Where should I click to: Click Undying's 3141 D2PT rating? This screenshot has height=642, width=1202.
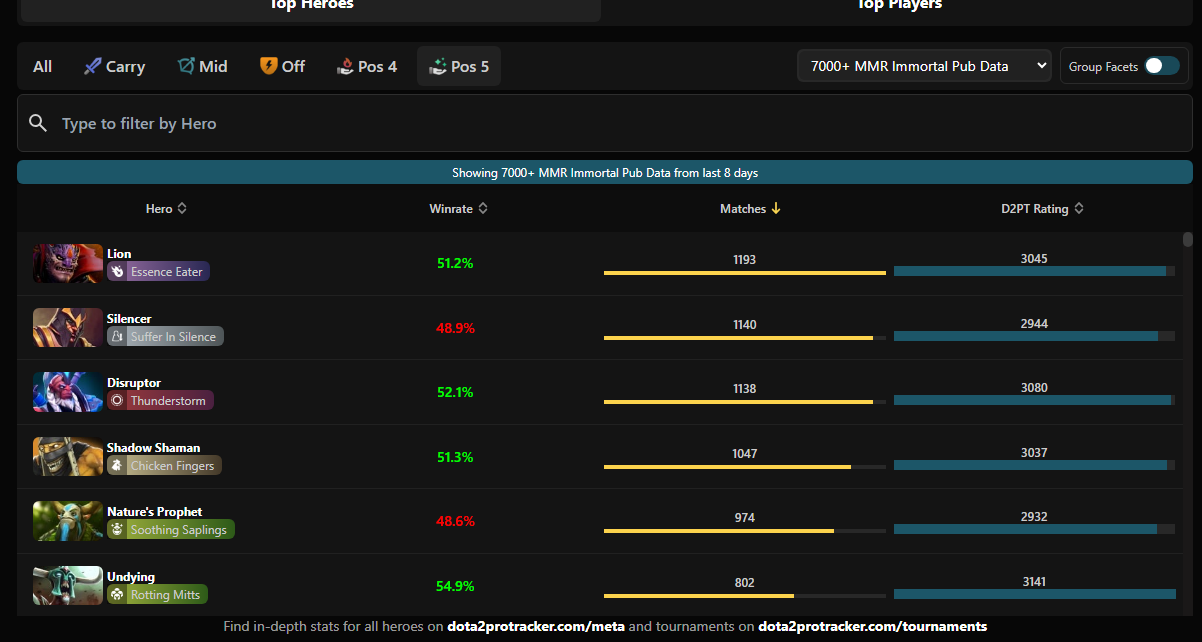1034,582
